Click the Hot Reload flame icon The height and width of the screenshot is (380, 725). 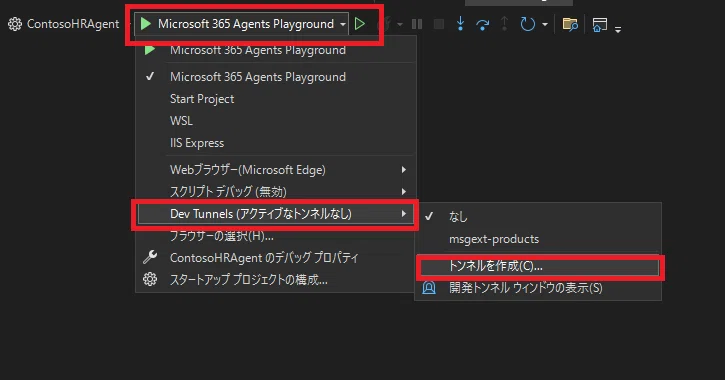pos(384,24)
